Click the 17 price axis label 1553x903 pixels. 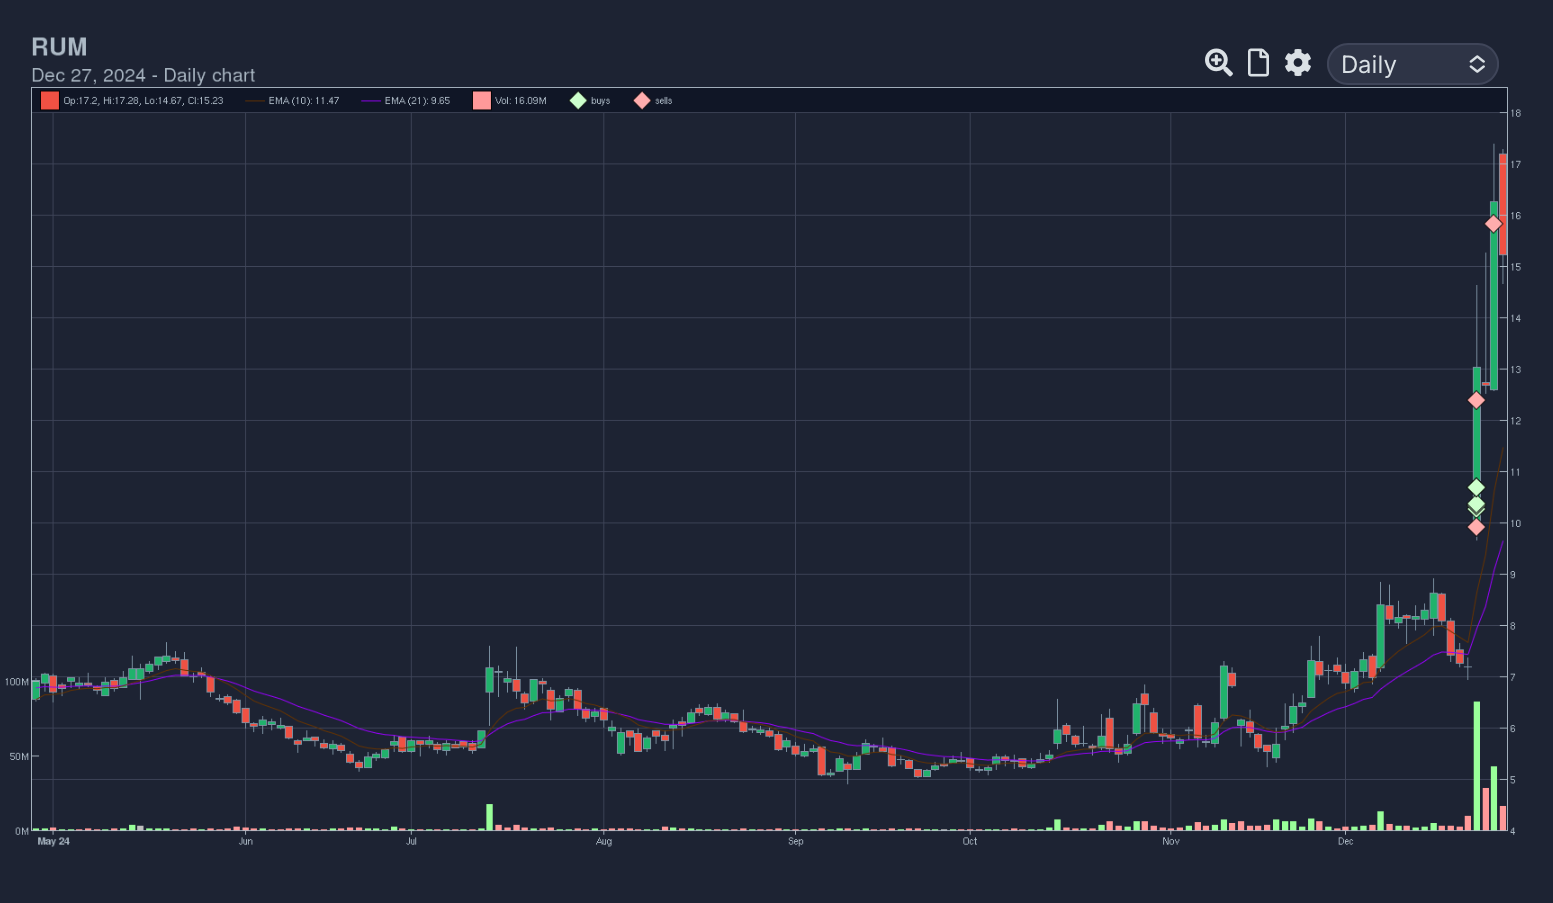pos(1516,165)
